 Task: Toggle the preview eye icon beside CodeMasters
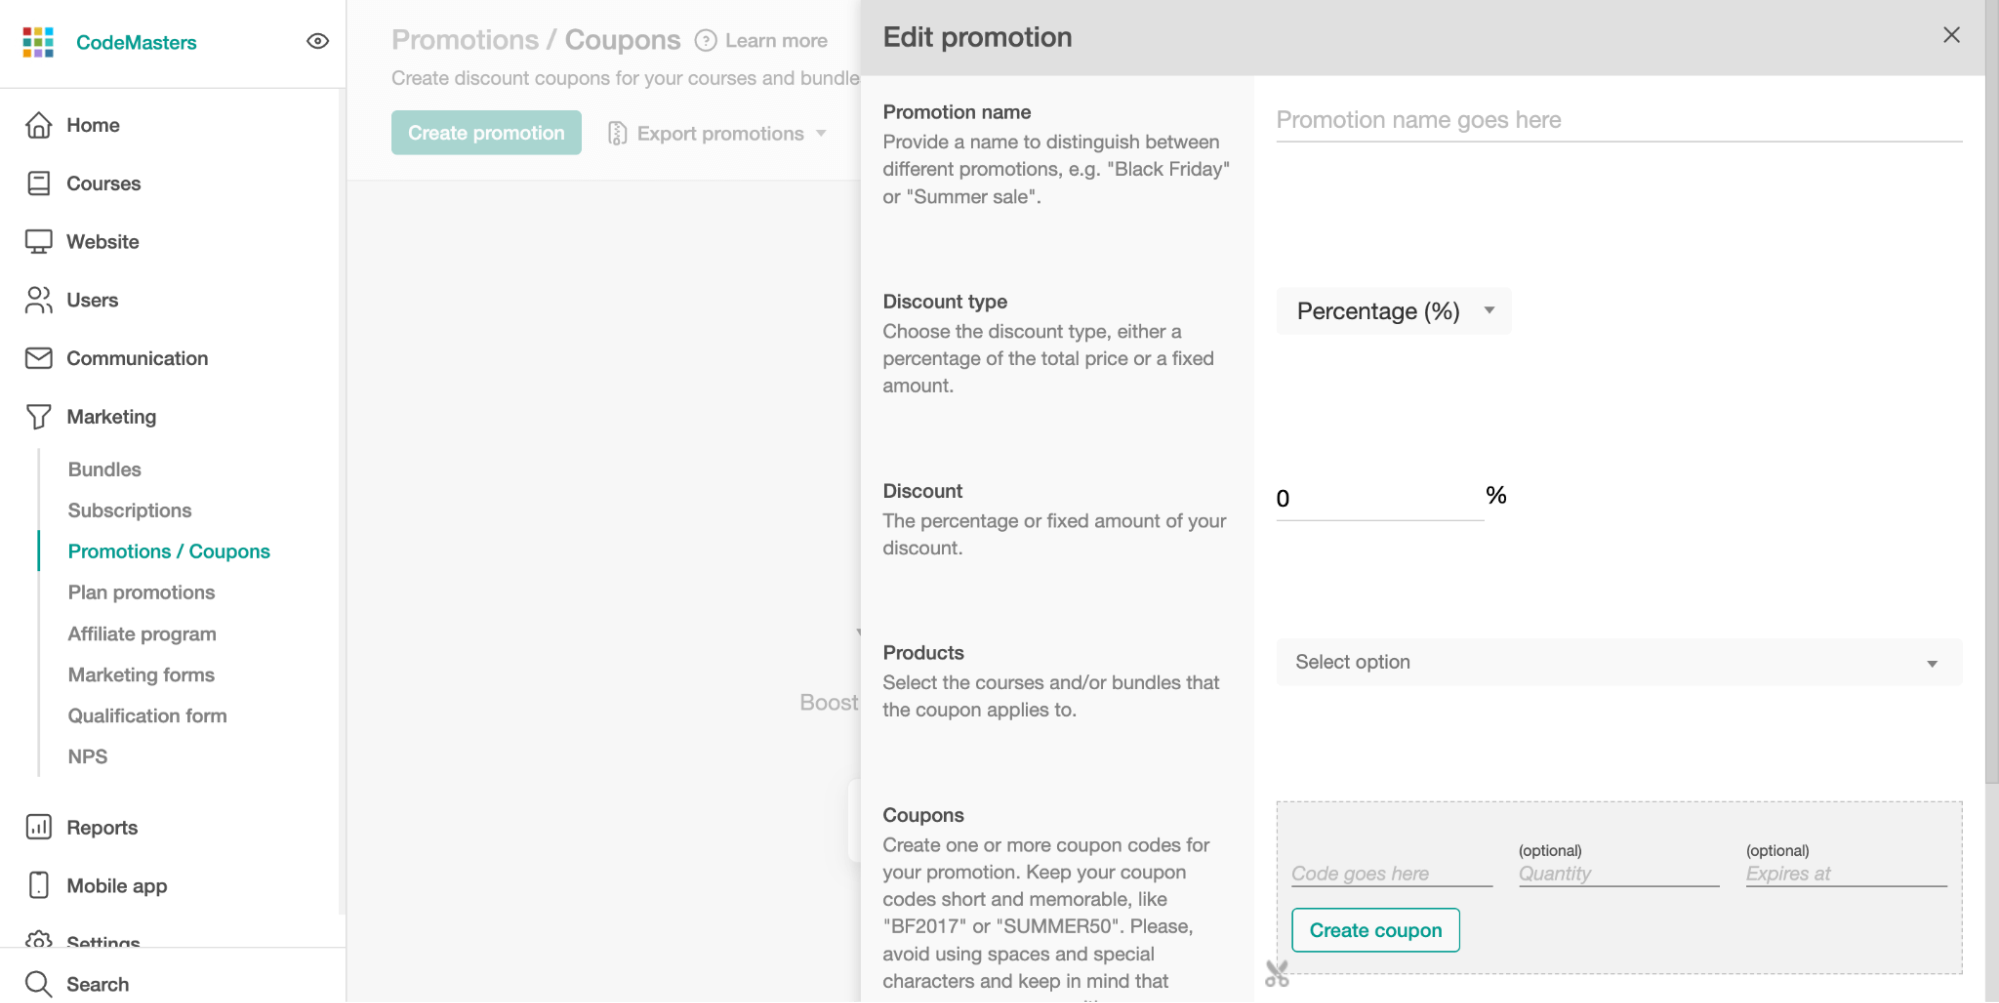coord(317,41)
